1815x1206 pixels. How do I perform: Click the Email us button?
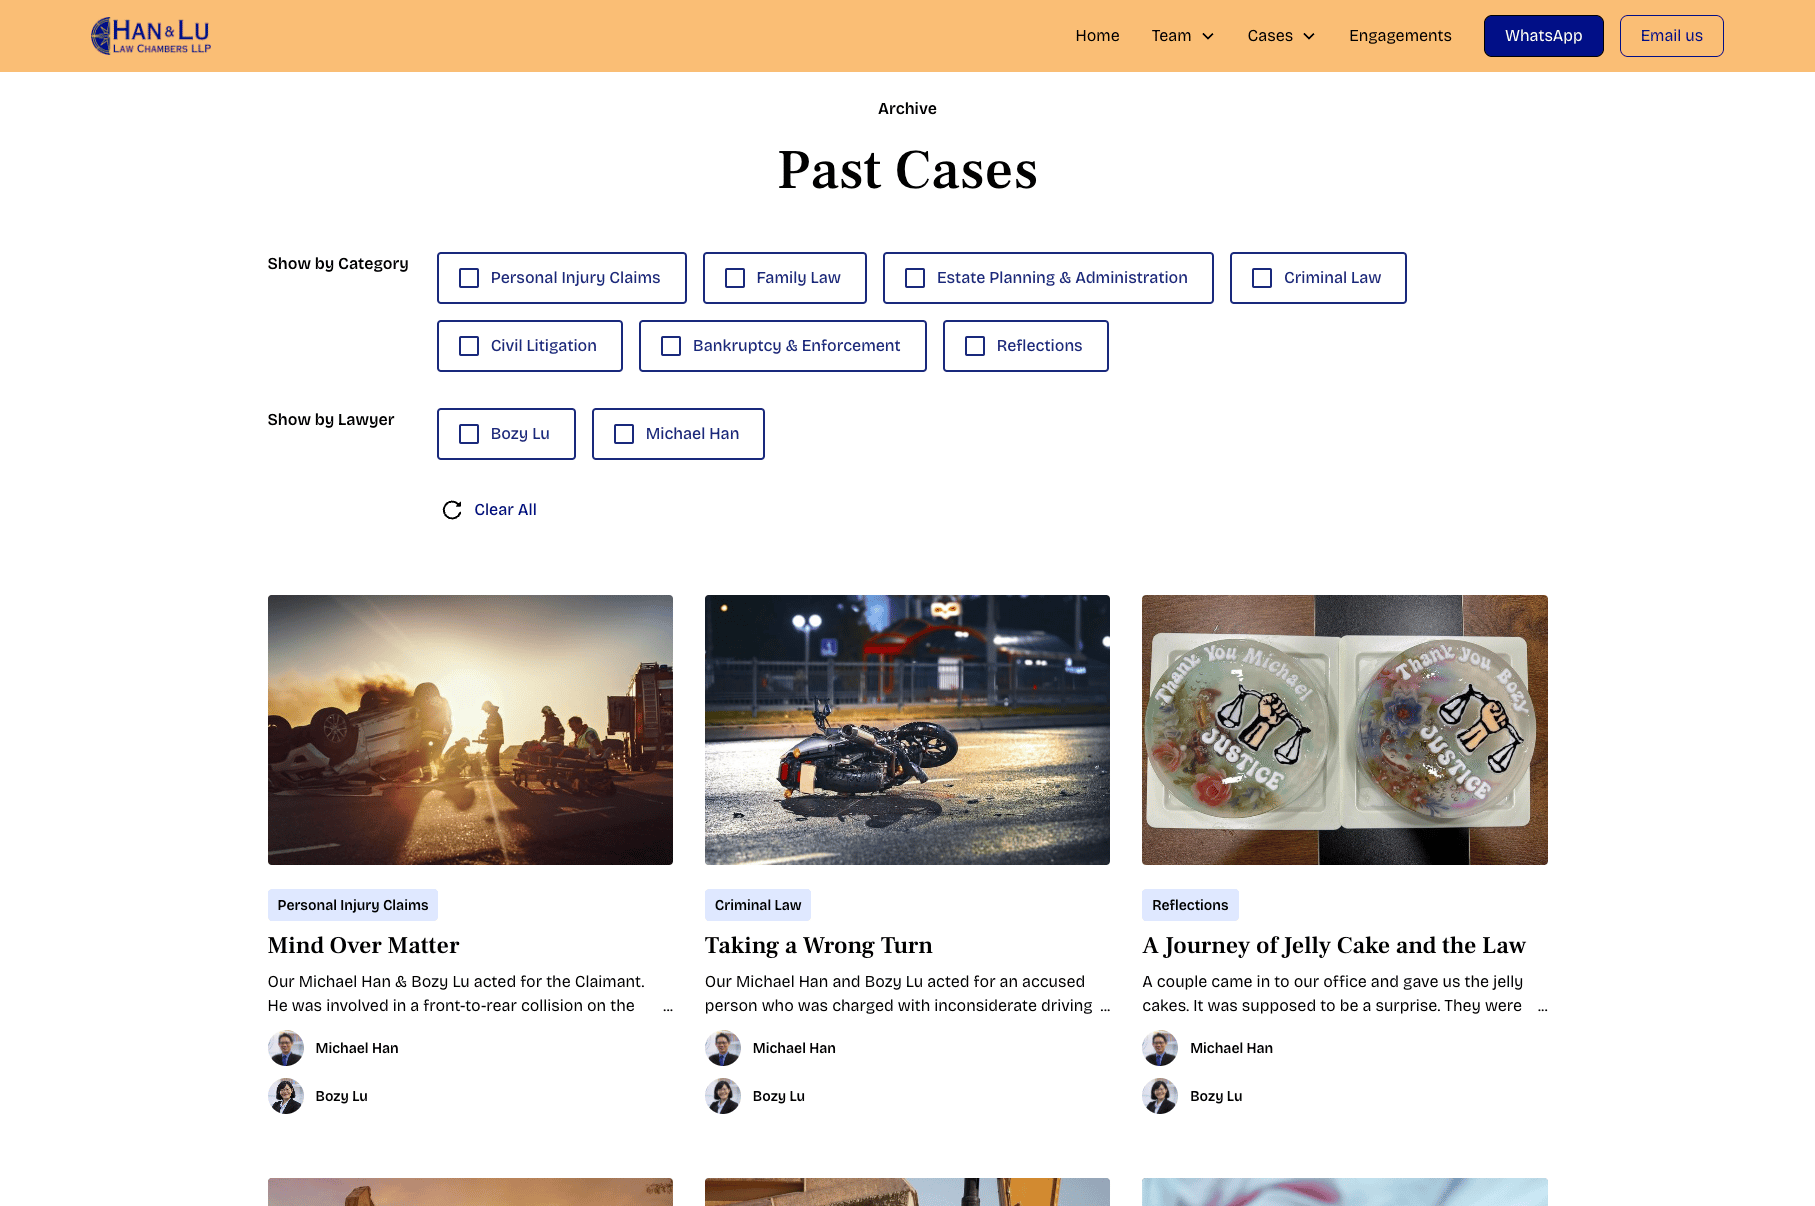coord(1672,36)
